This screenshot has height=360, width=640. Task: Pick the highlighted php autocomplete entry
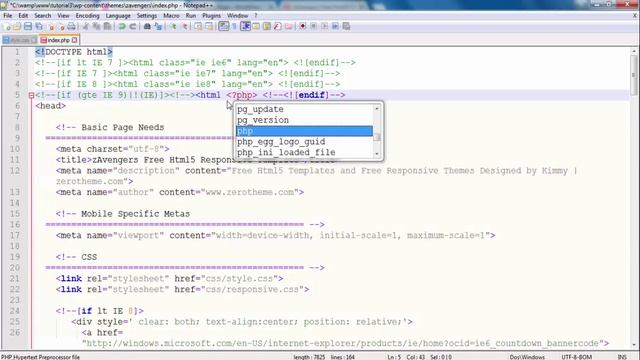304,131
